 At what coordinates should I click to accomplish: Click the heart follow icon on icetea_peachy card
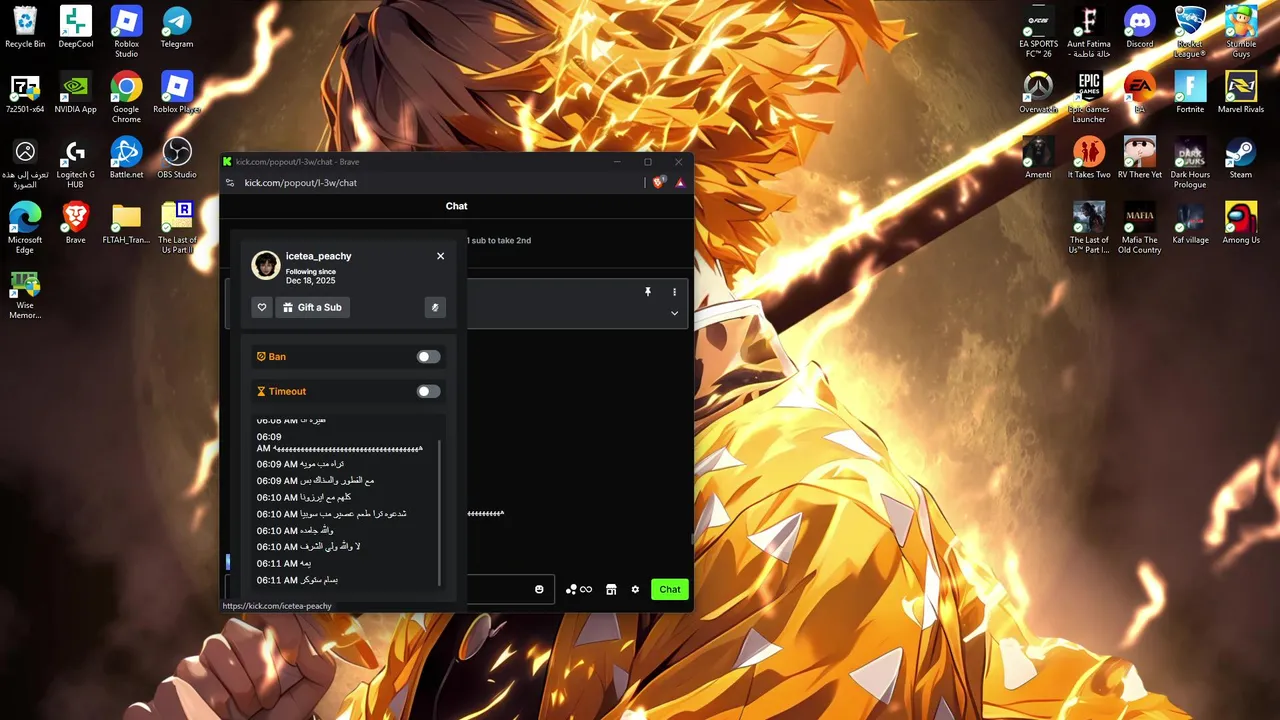(262, 308)
